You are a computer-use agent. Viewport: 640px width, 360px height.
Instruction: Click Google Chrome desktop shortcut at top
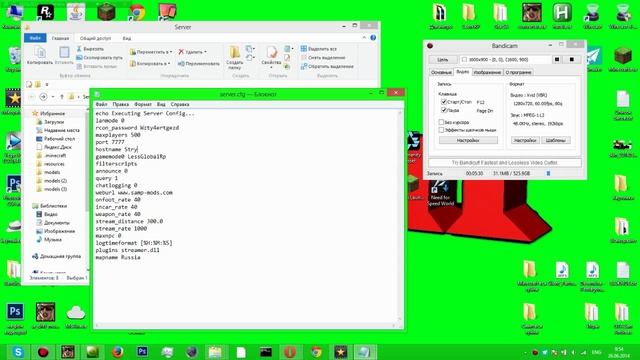(136, 13)
